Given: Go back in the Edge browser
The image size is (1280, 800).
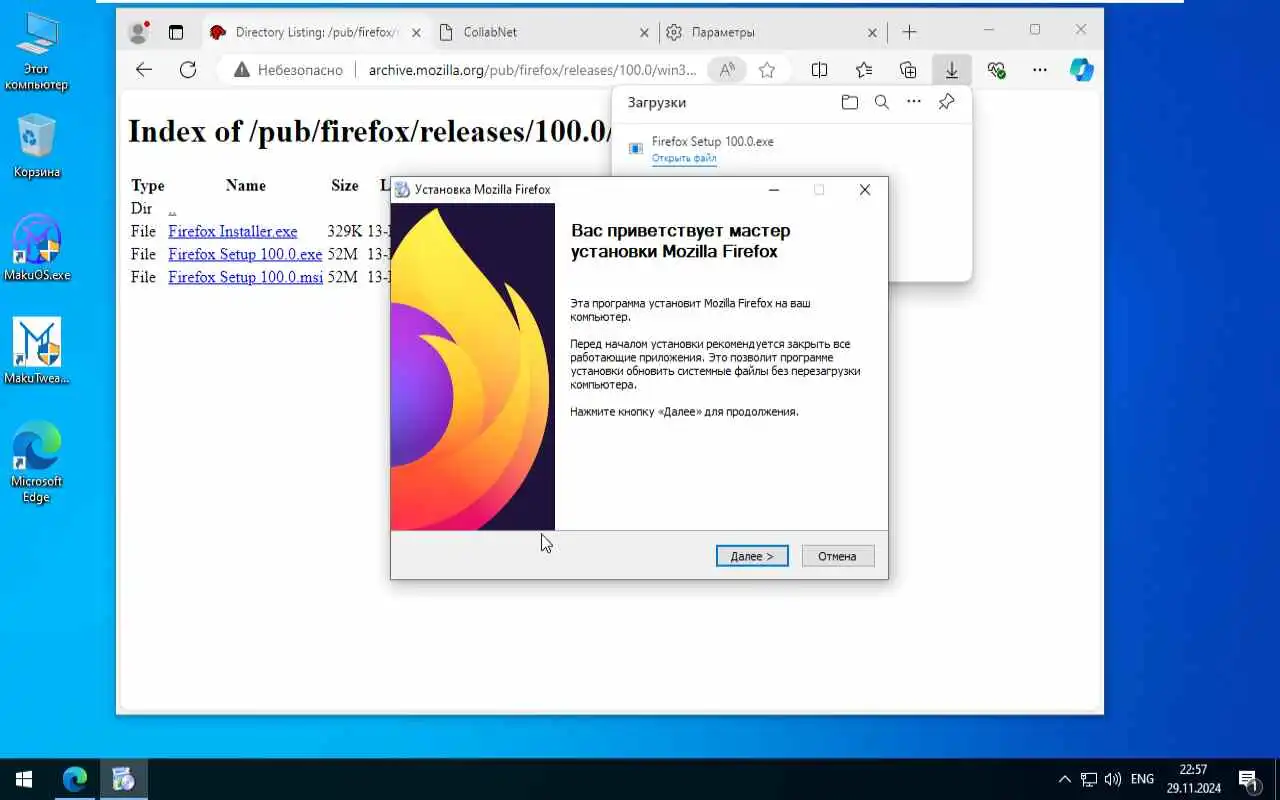Looking at the screenshot, I should point(144,70).
